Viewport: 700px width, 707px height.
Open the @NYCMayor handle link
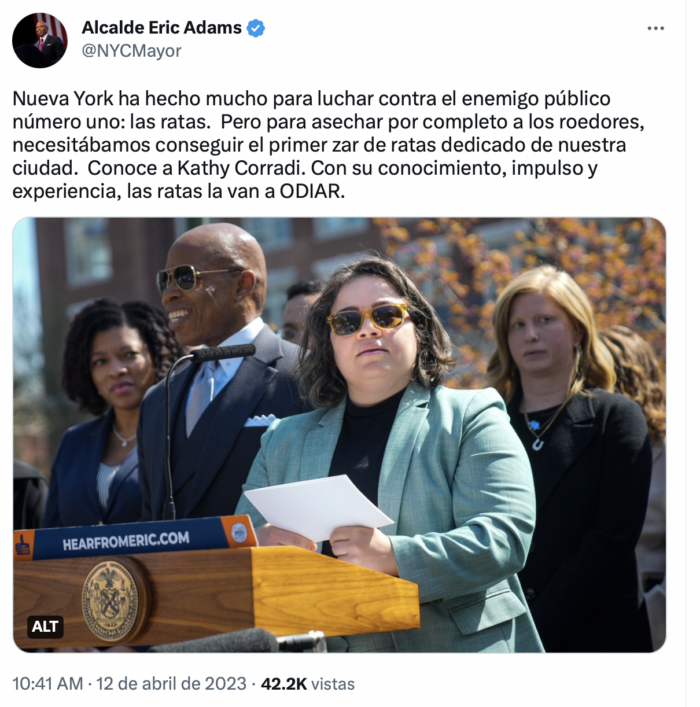(x=131, y=50)
